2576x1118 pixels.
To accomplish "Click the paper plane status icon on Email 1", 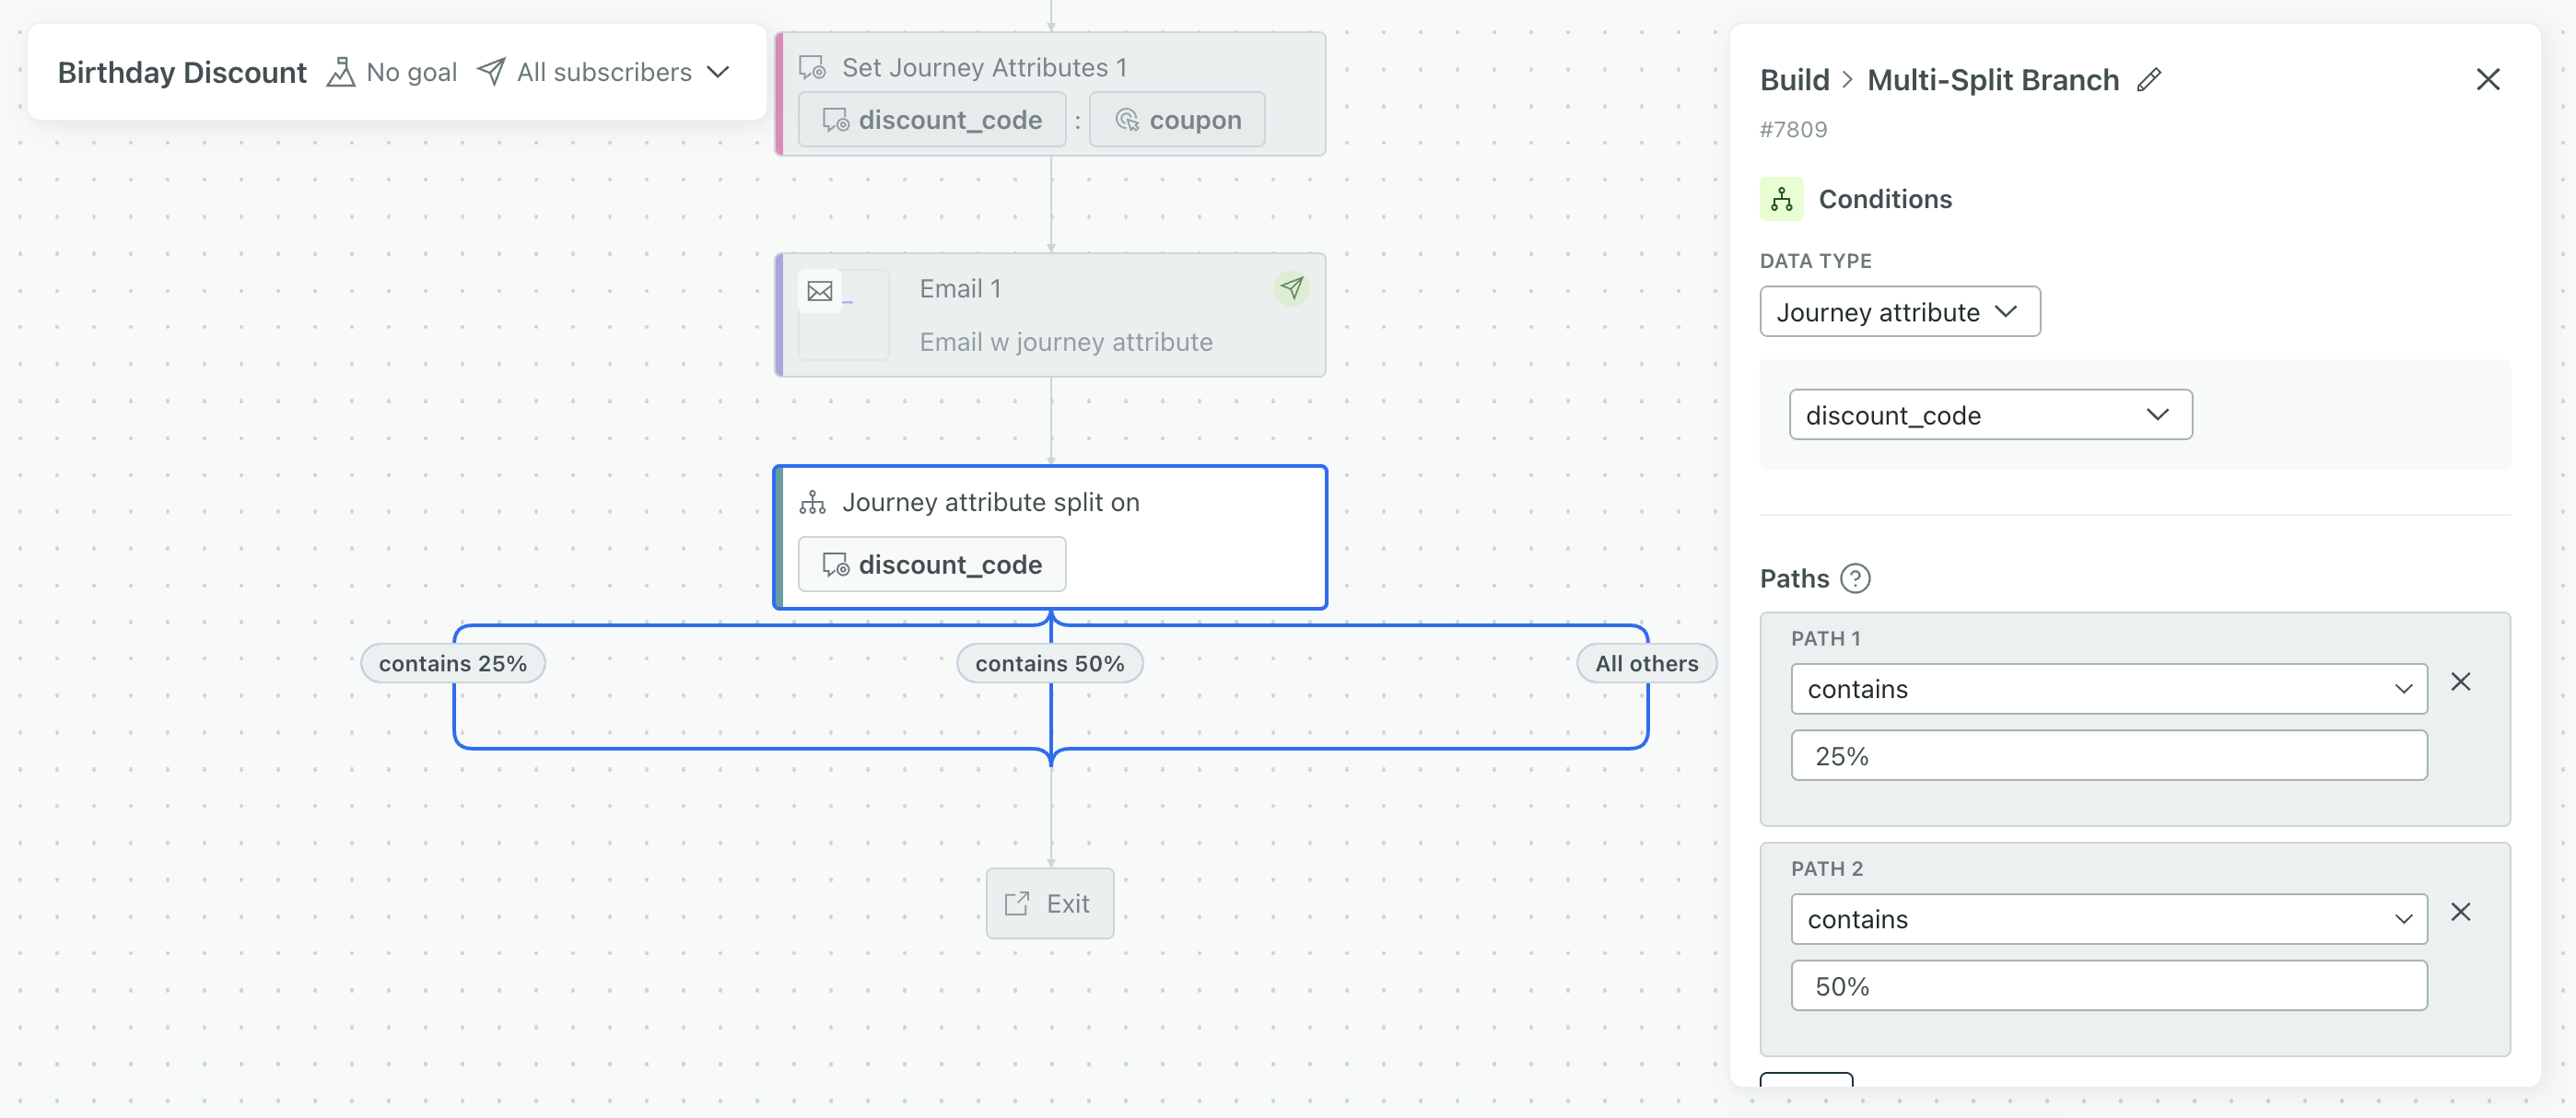I will 1292,288.
